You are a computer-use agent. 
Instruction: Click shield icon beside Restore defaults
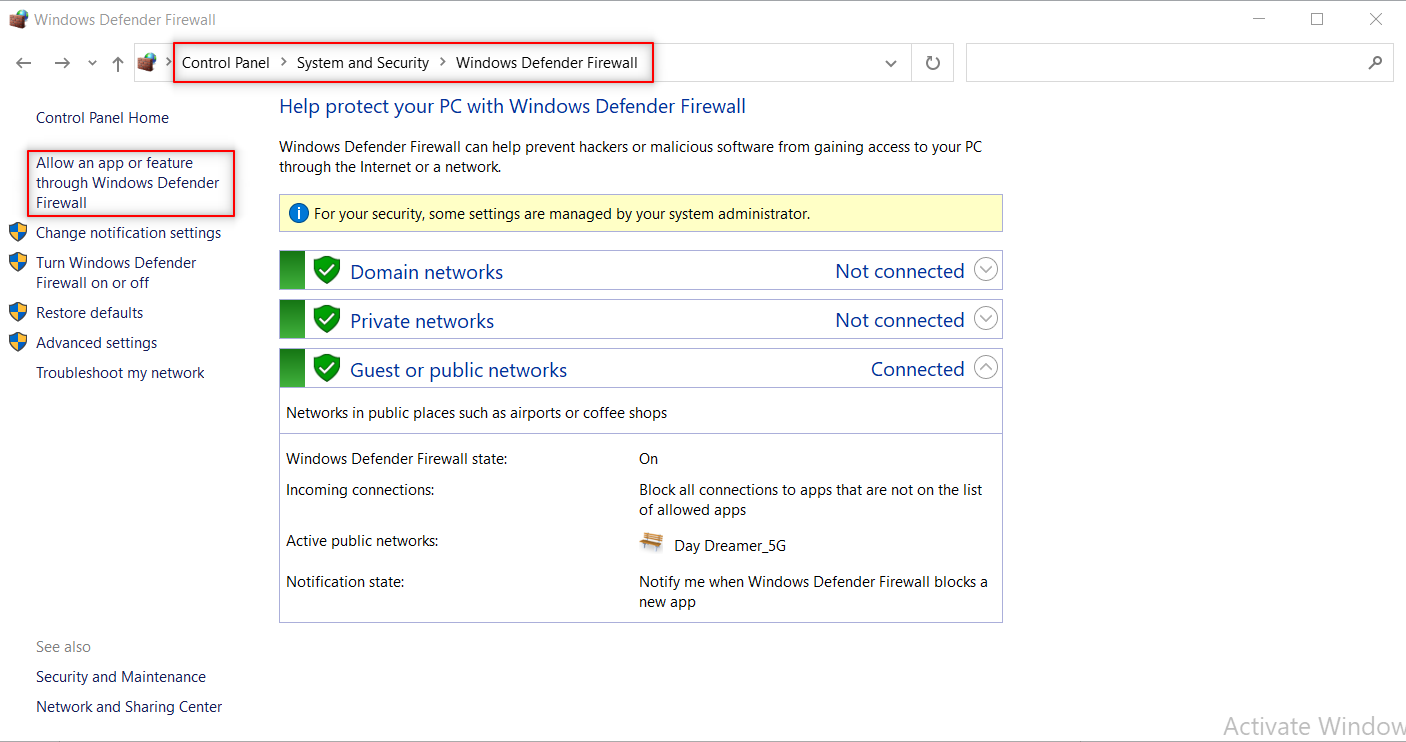tap(18, 312)
